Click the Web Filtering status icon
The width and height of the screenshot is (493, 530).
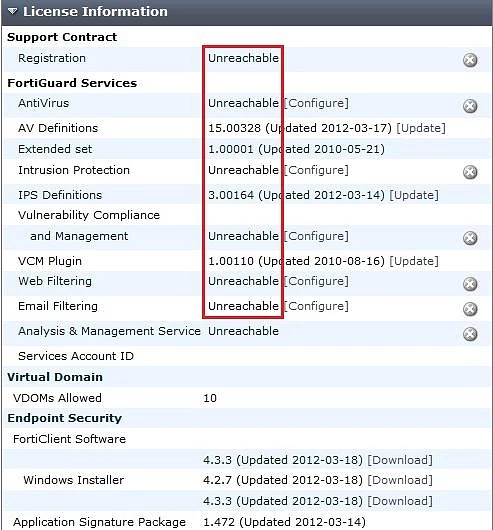pyautogui.click(x=470, y=284)
